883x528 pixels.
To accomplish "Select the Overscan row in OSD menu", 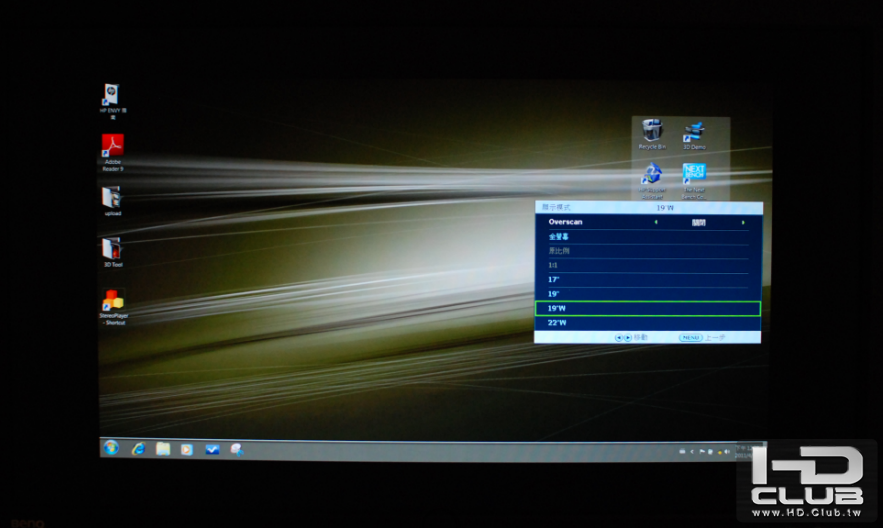I will click(x=648, y=222).
